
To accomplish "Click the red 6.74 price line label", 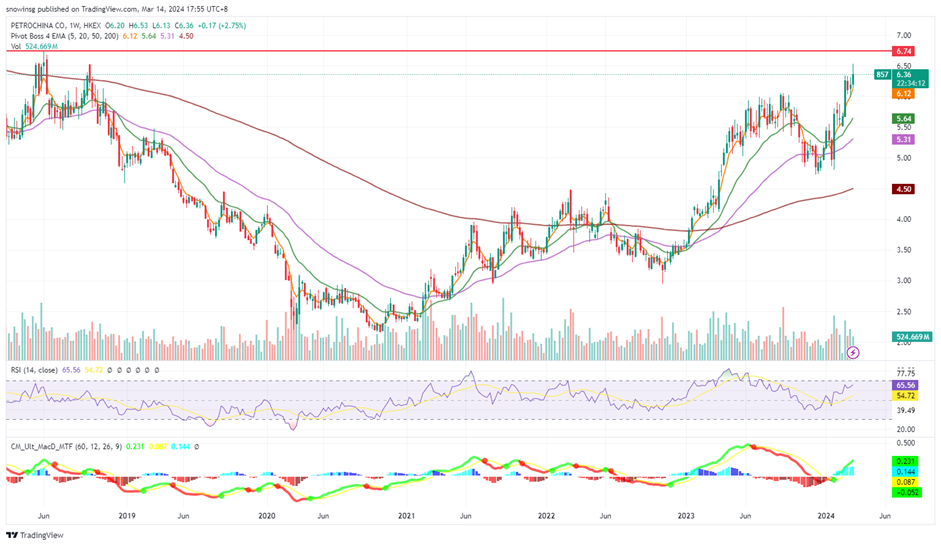I will [x=904, y=52].
